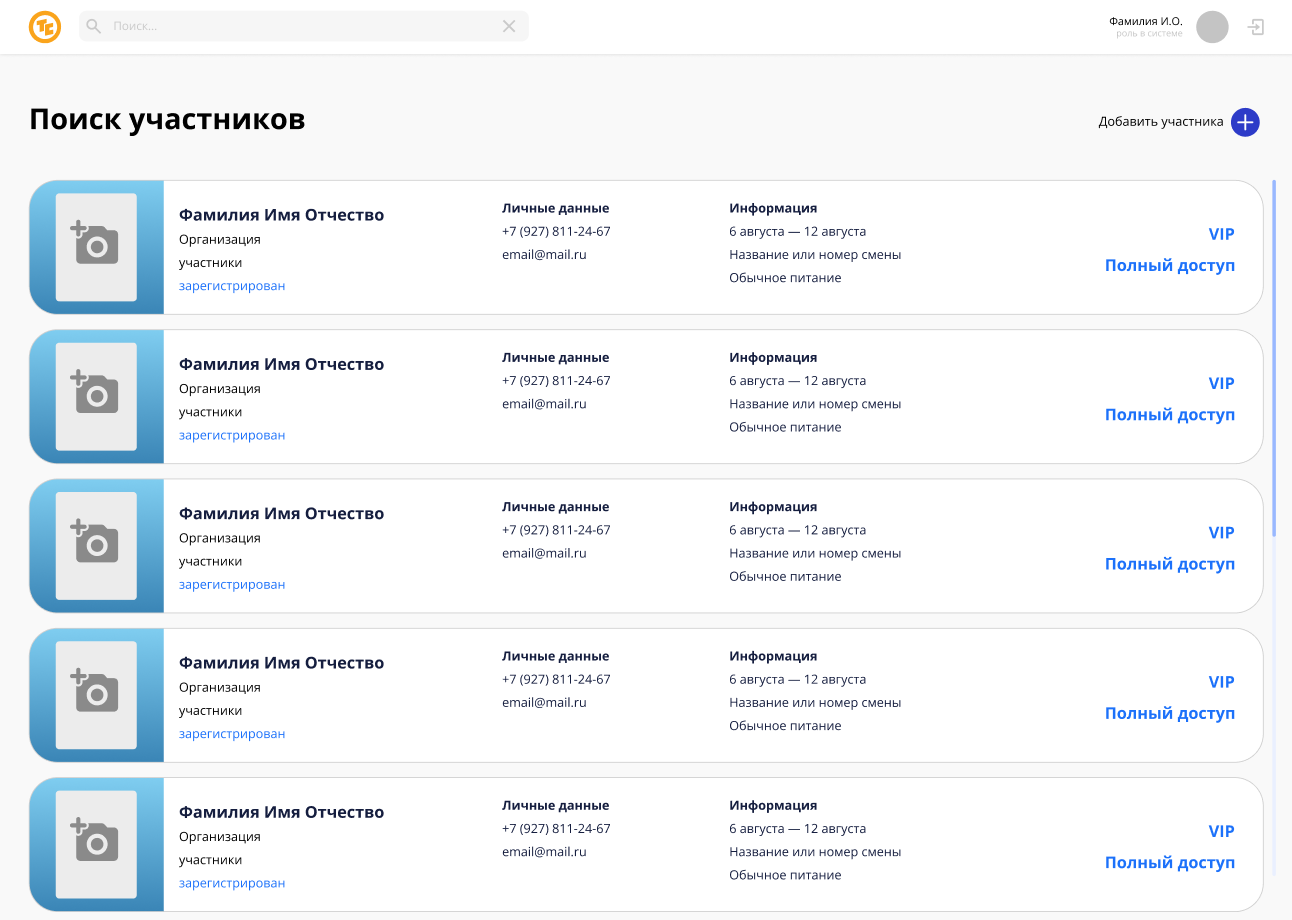The height and width of the screenshot is (920, 1292).
Task: Open the user avatar circle
Action: [x=1212, y=27]
